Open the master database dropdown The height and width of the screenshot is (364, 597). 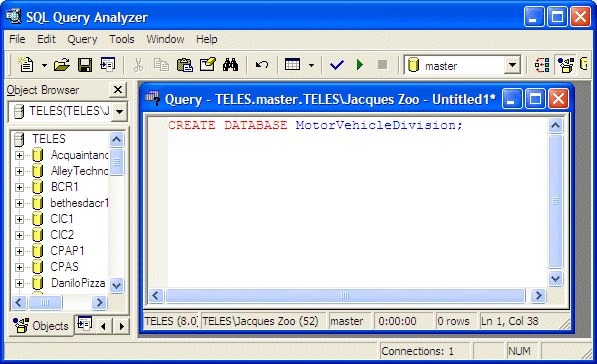point(512,65)
